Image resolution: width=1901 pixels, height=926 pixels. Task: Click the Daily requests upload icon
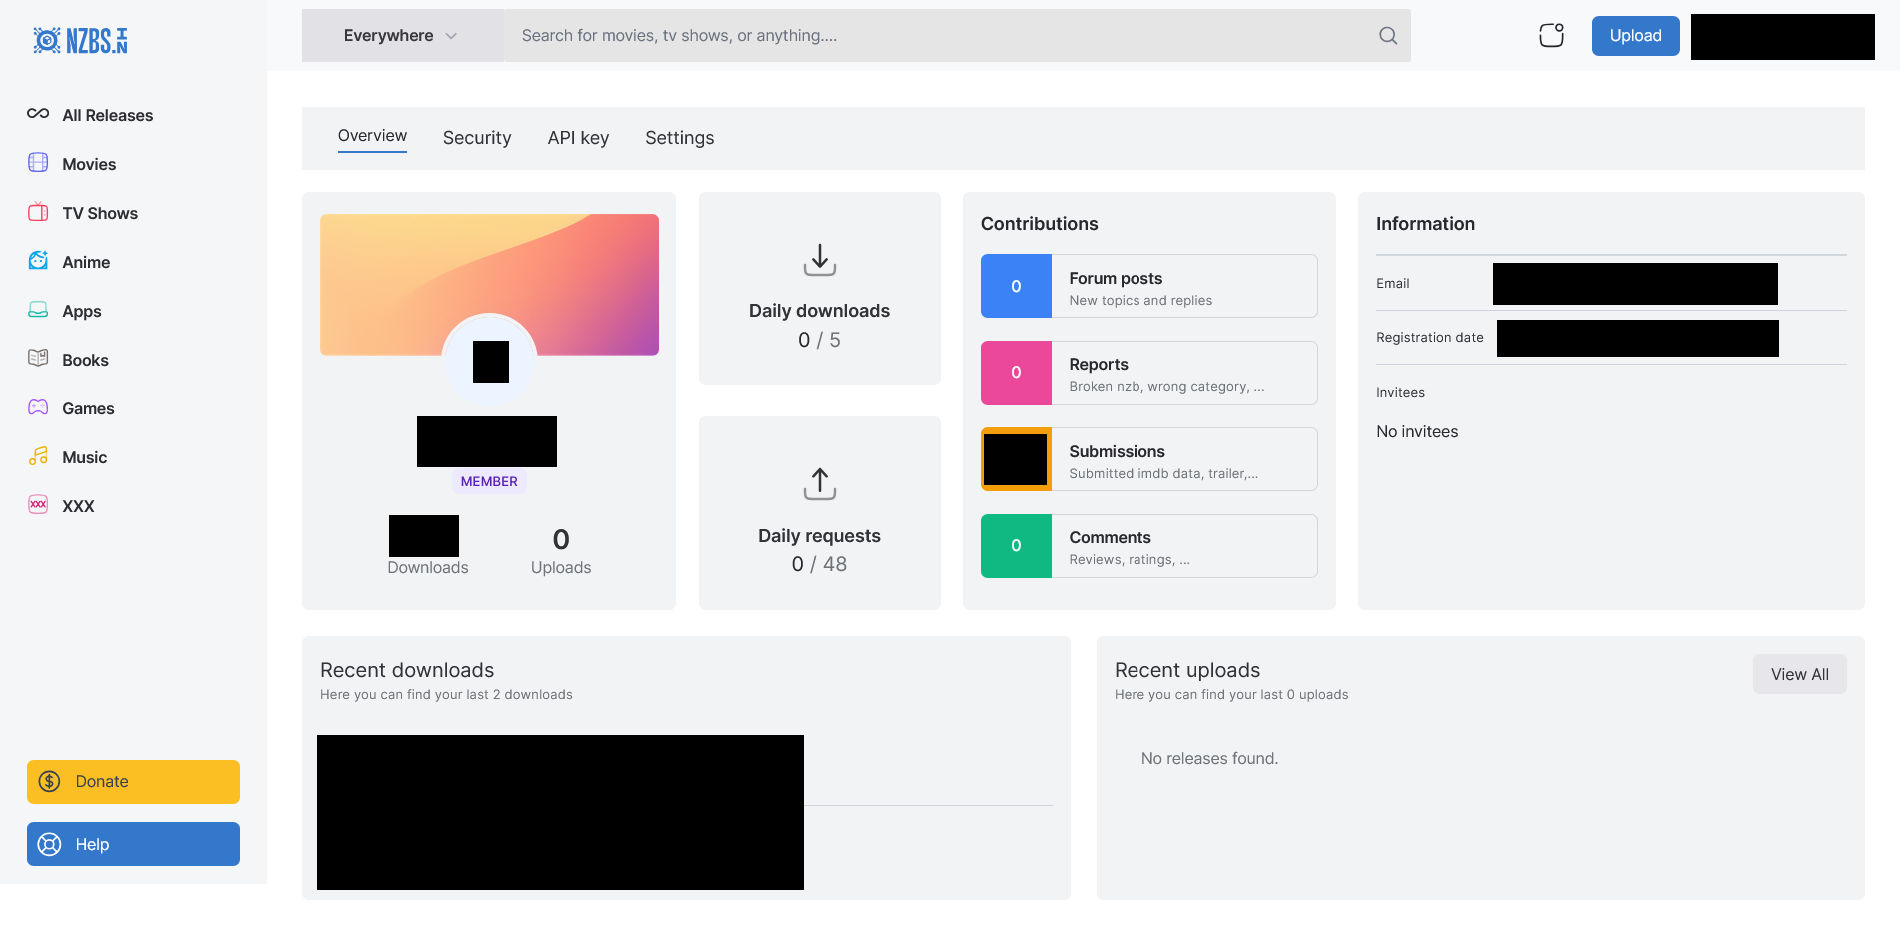(x=820, y=484)
